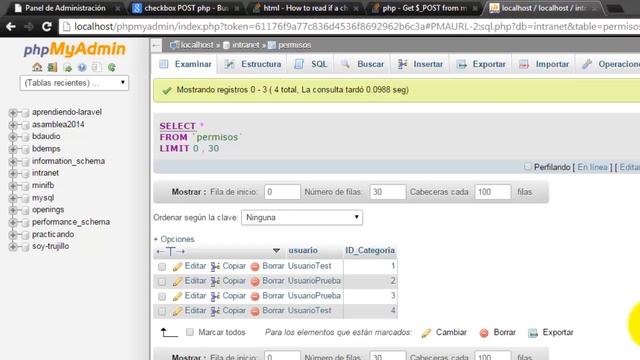Open the help question-mark icon in sidebar
This screenshot has height=360, width=640.
tap(82, 67)
